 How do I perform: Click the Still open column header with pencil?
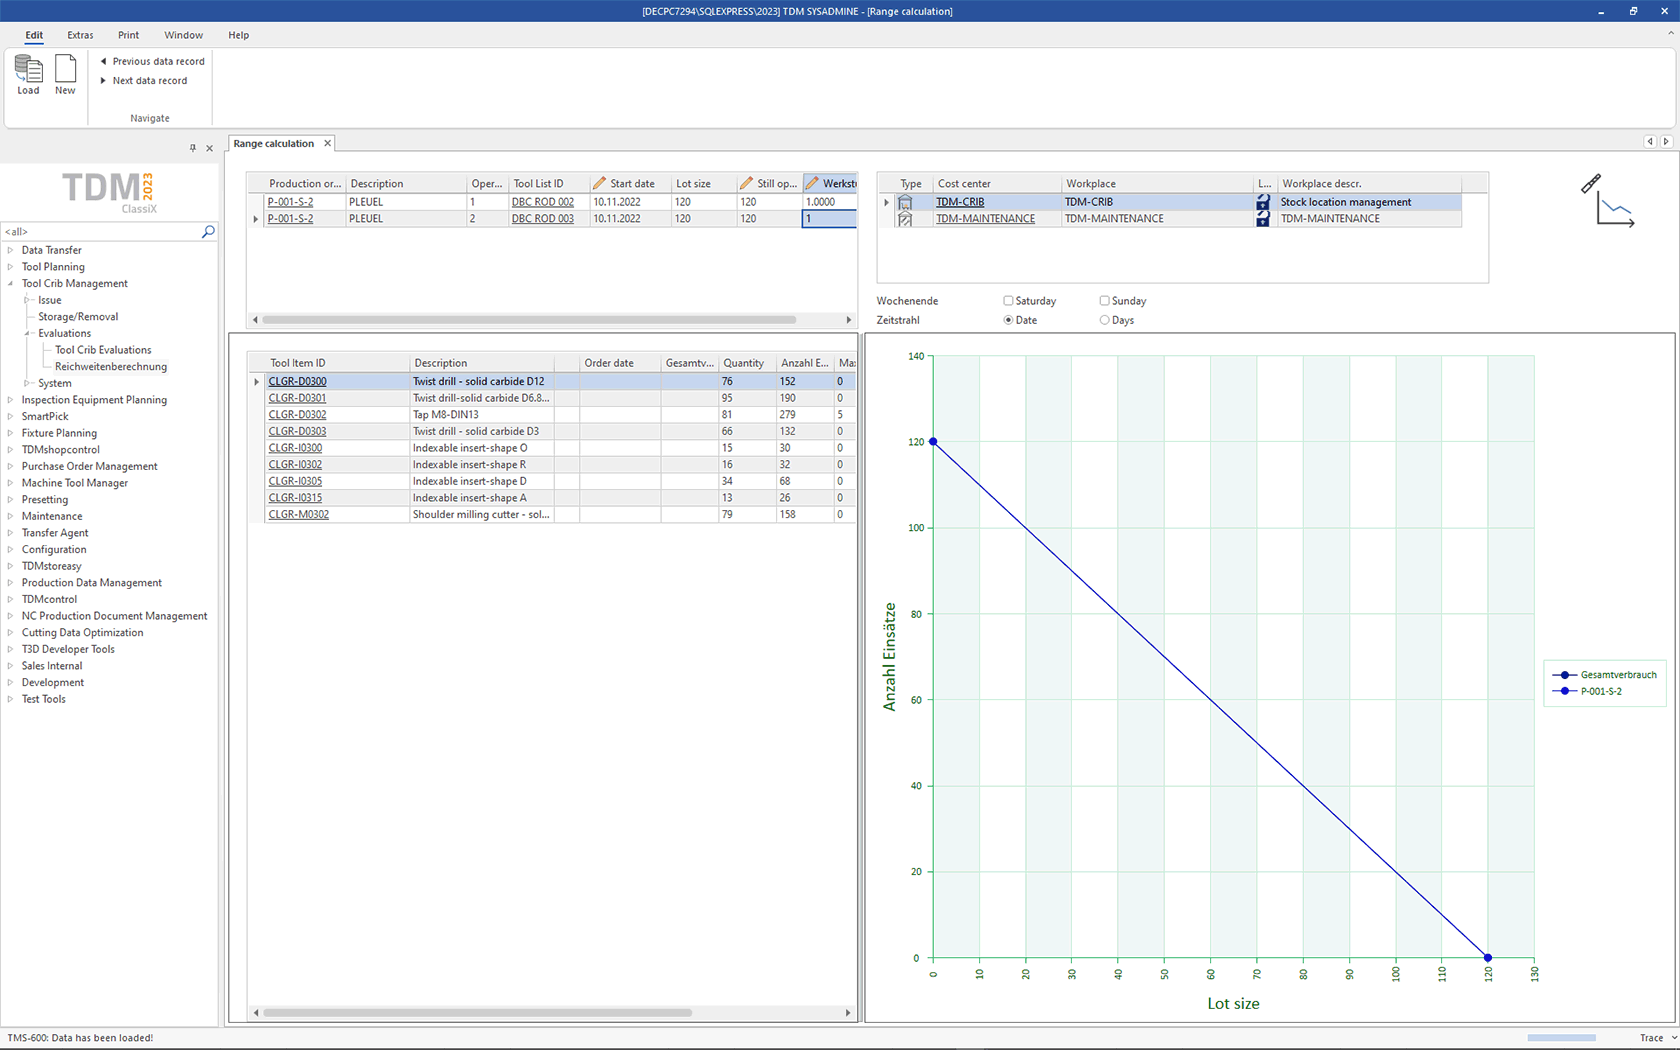(x=768, y=184)
